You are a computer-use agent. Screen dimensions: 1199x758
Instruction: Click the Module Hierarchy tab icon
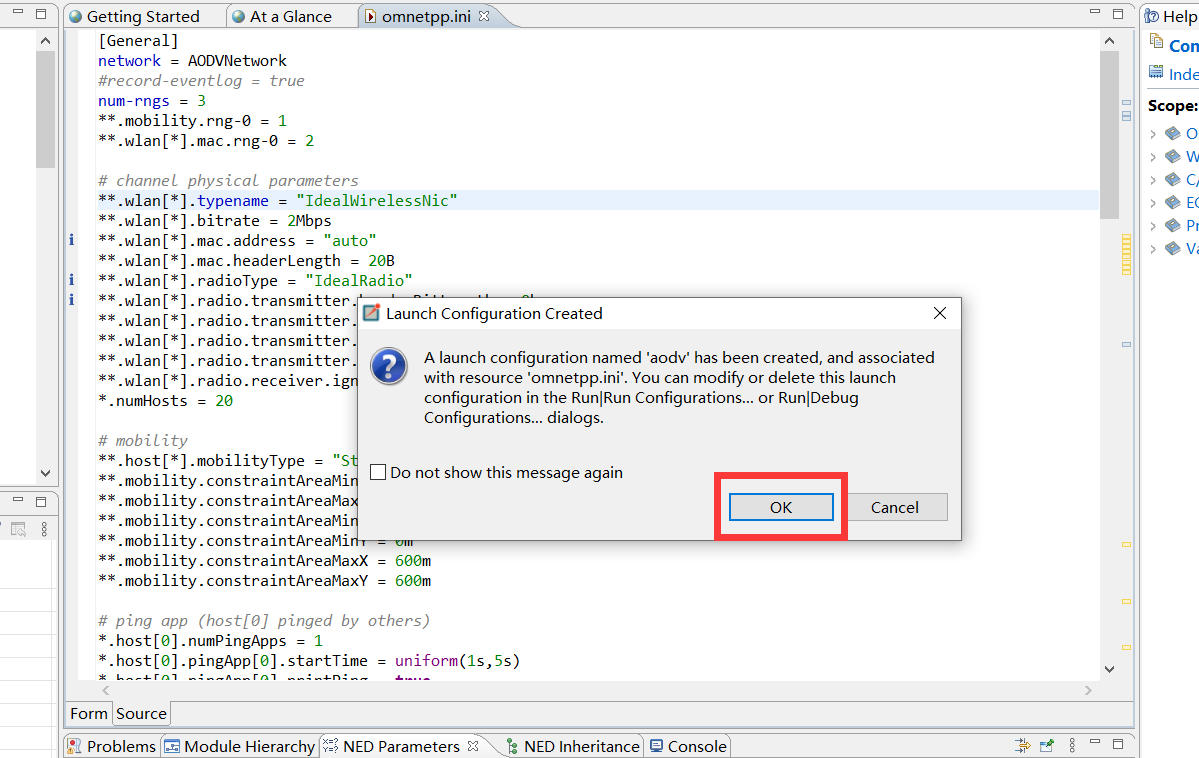pos(173,746)
